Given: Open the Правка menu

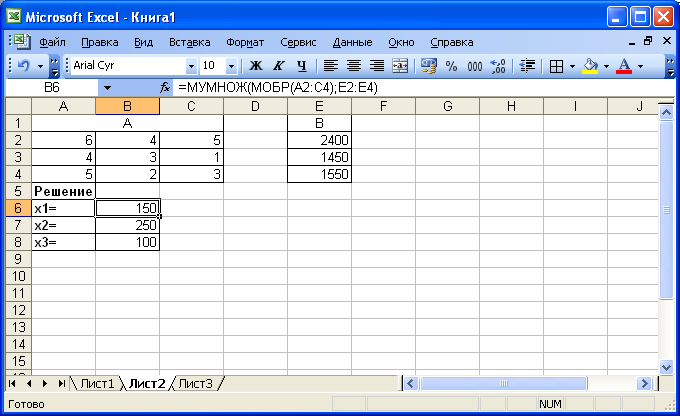Looking at the screenshot, I should pos(100,43).
